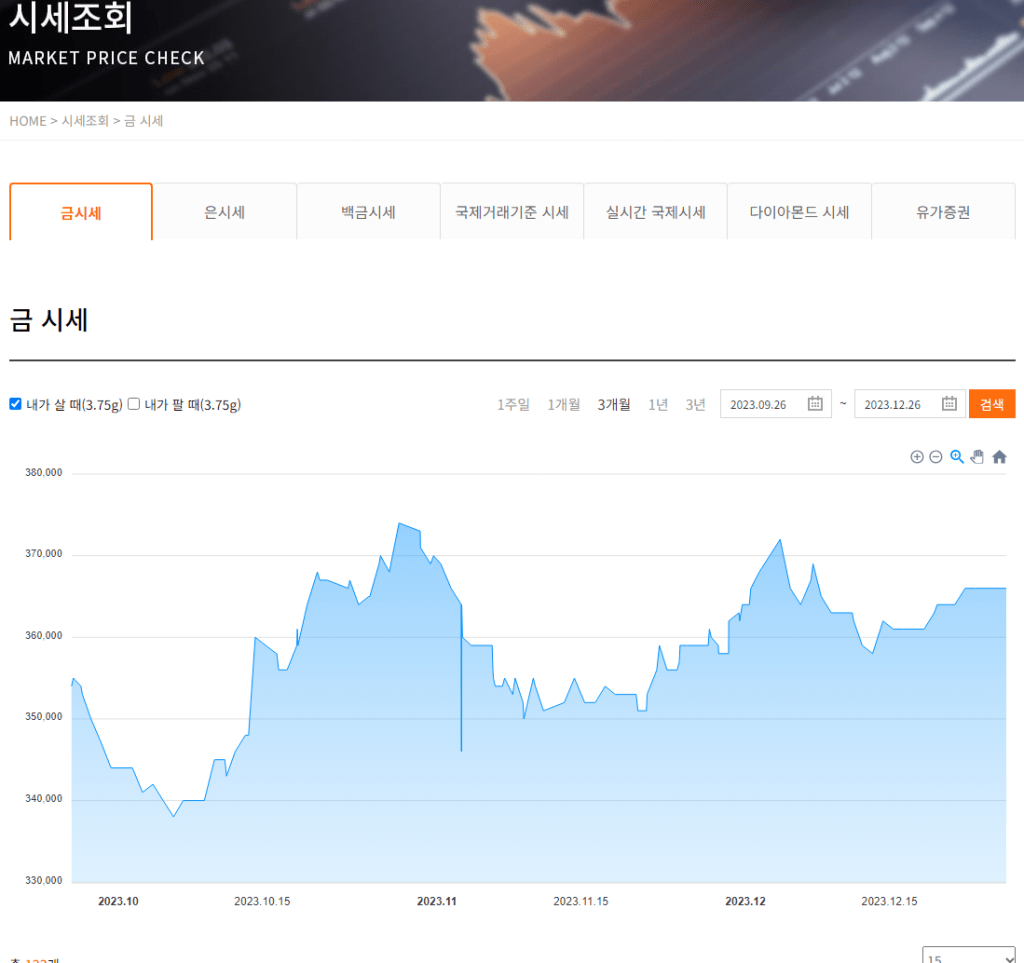Switch to the 은시세 tab

click(x=225, y=212)
